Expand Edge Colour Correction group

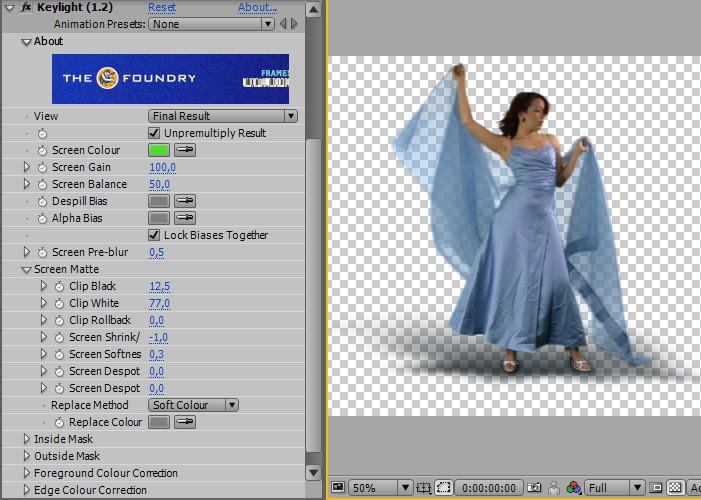point(26,490)
